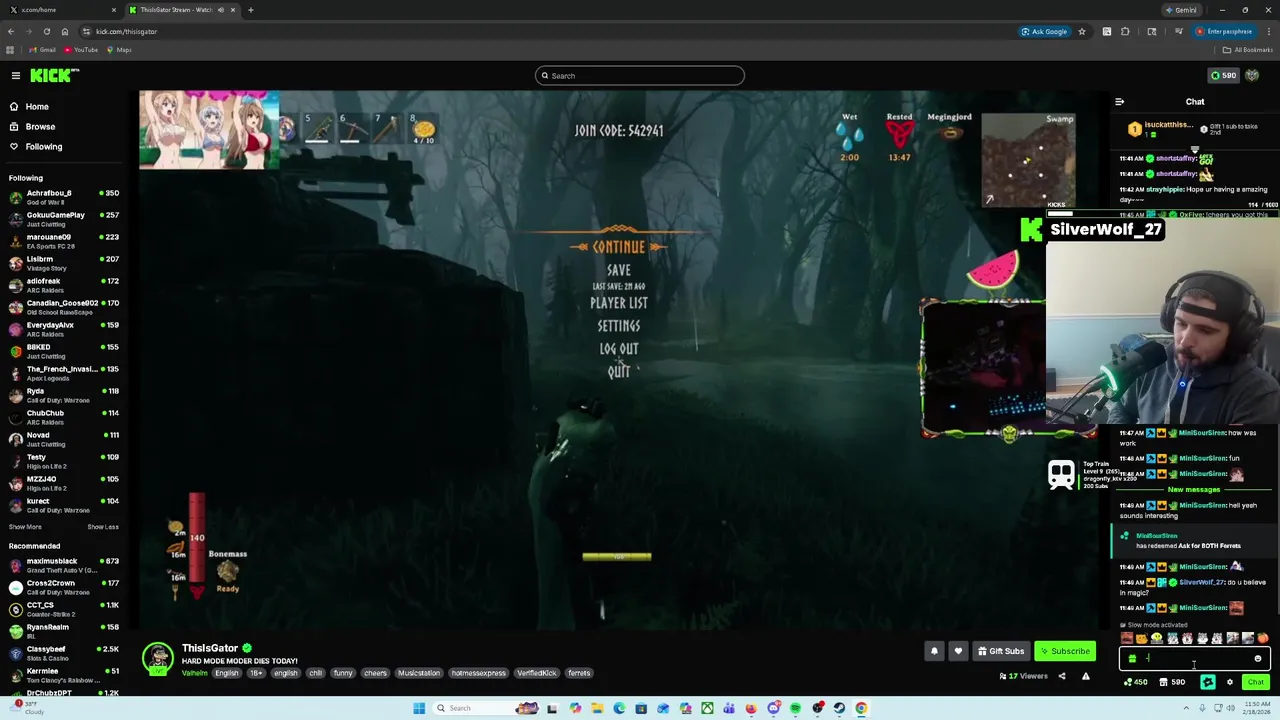
Task: Click the report warning triangle icon
Action: coord(1086,676)
